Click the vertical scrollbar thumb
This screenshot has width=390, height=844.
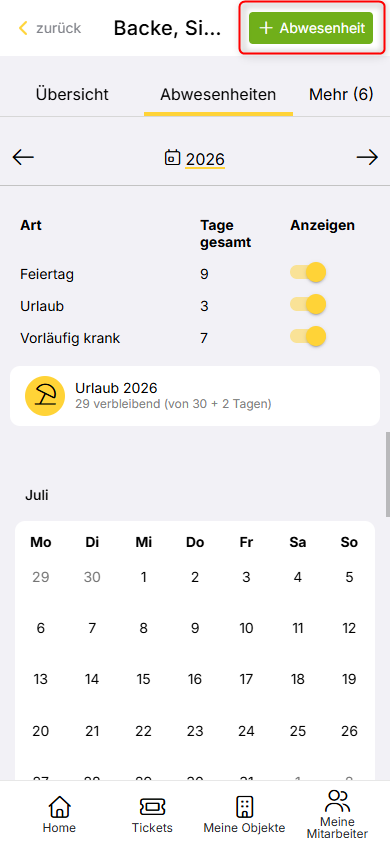[x=388, y=474]
